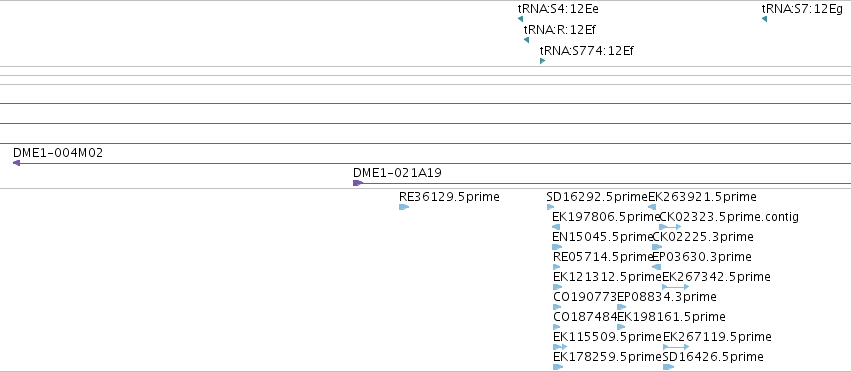Click the blue glyph under CO190773

click(557, 307)
